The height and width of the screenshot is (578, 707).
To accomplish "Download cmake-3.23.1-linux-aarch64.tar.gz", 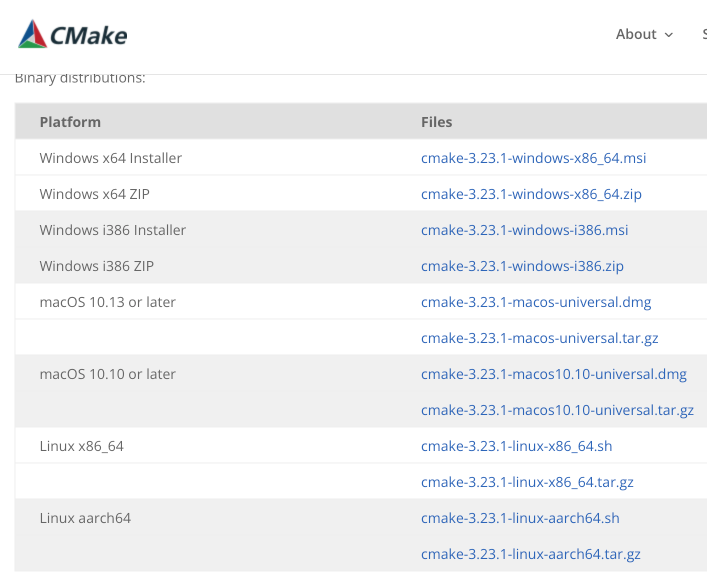I will (531, 555).
